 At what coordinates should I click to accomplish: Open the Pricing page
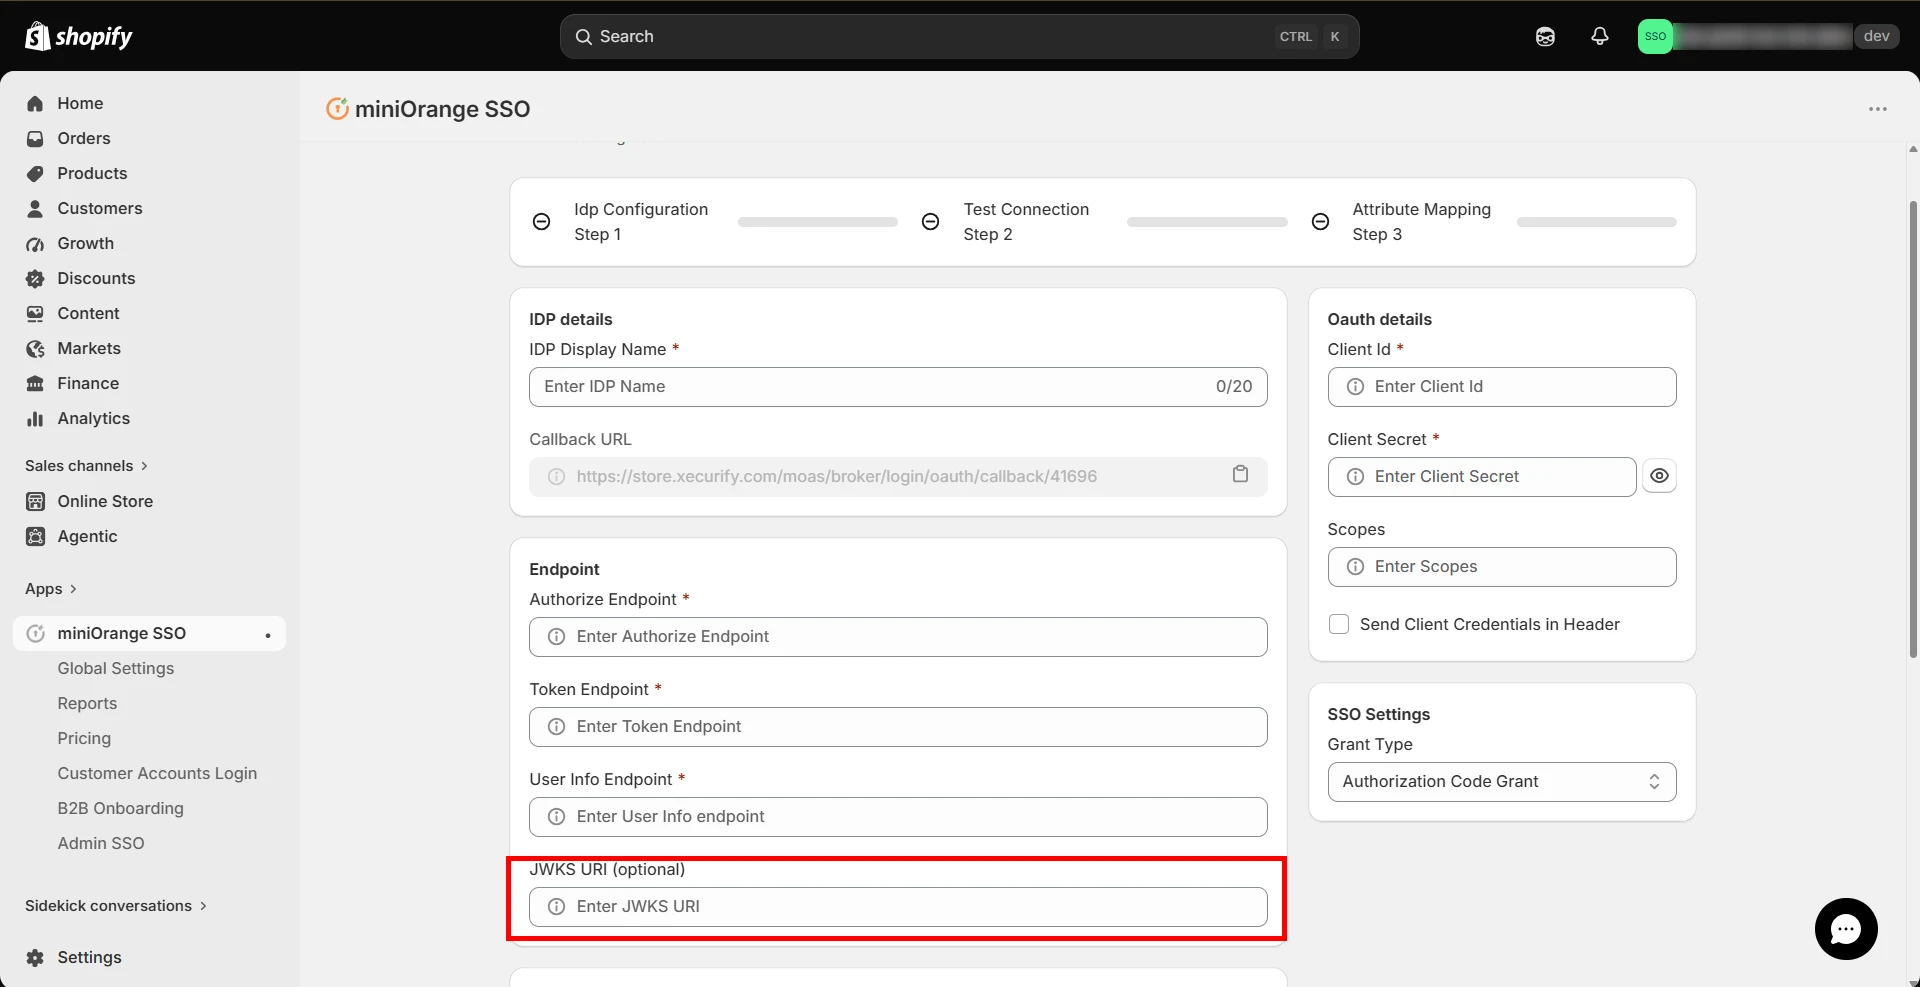tap(84, 739)
